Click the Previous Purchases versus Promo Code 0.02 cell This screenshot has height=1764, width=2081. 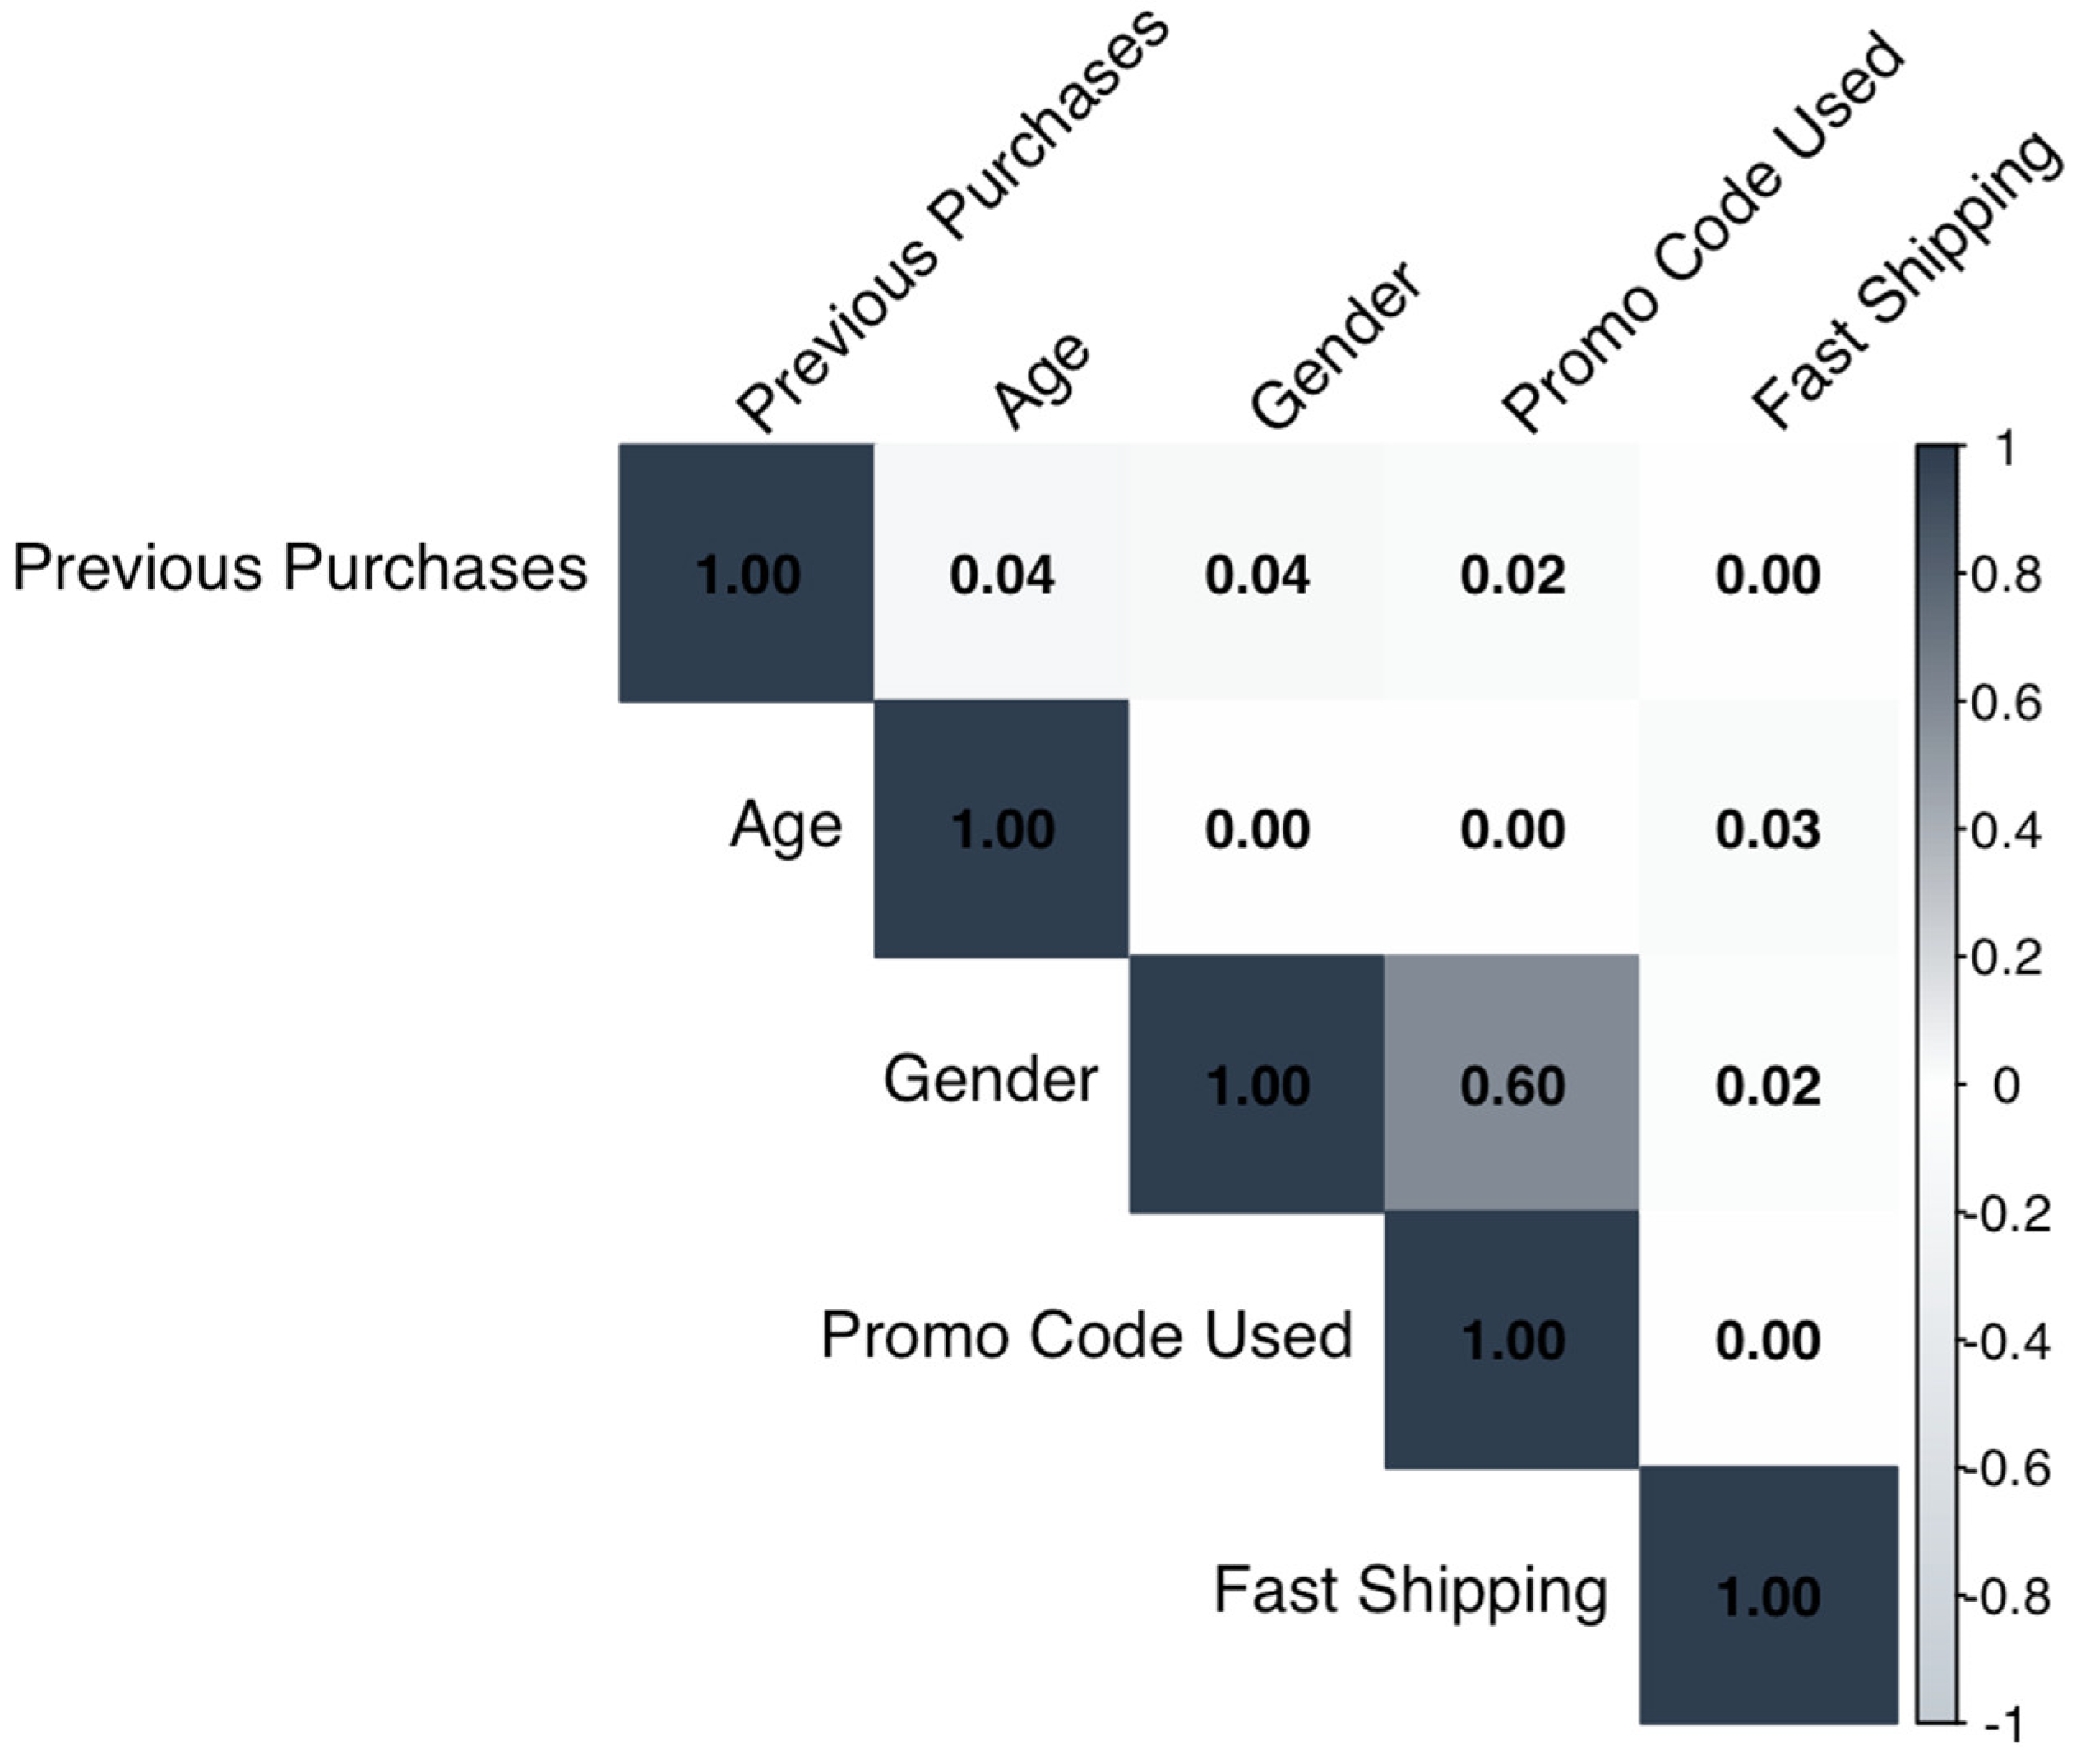point(1512,573)
